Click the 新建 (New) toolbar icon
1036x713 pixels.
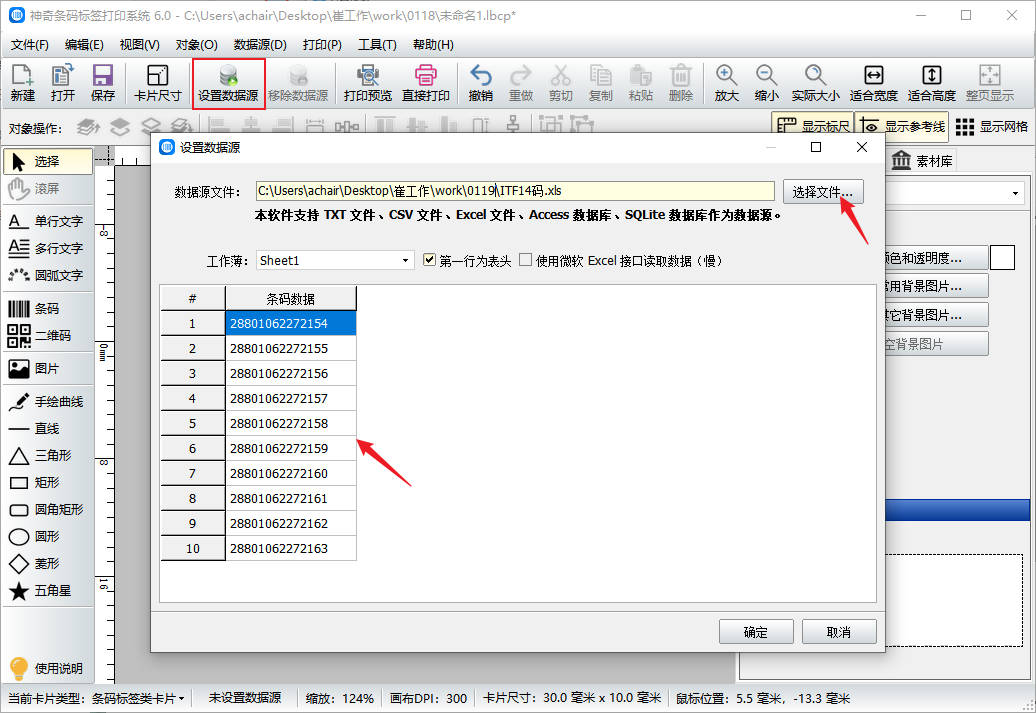[22, 83]
